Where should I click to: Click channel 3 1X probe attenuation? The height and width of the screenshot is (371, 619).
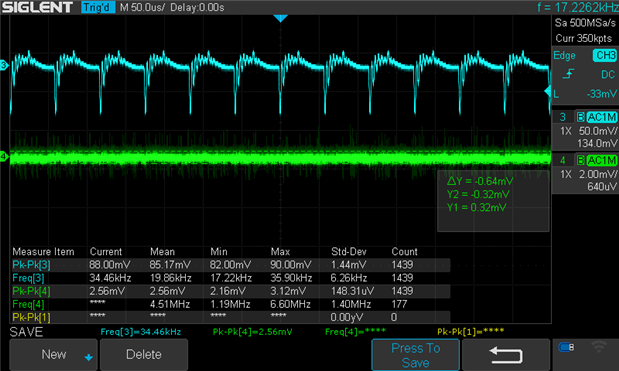566,131
